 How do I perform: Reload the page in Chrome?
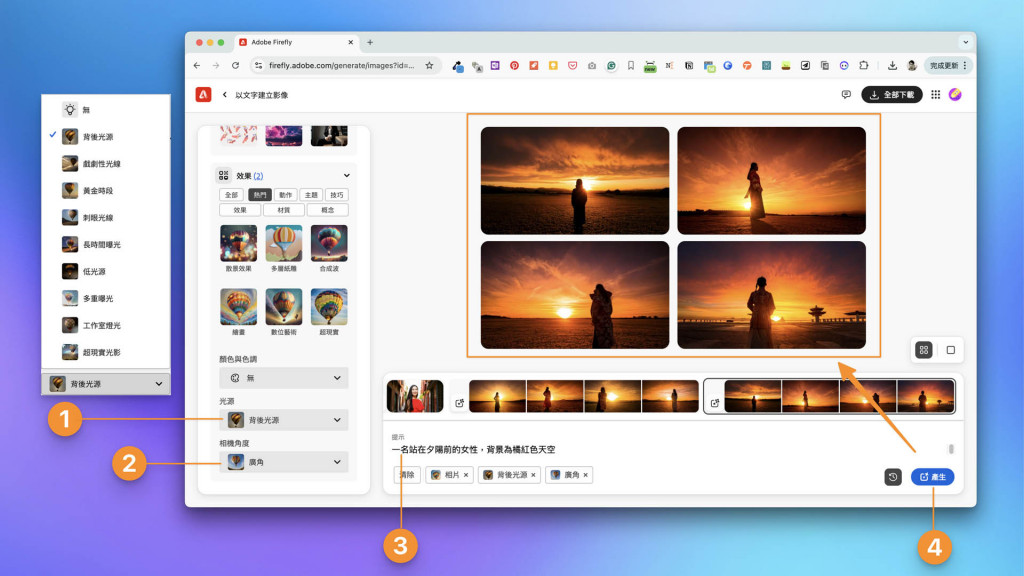pos(235,65)
